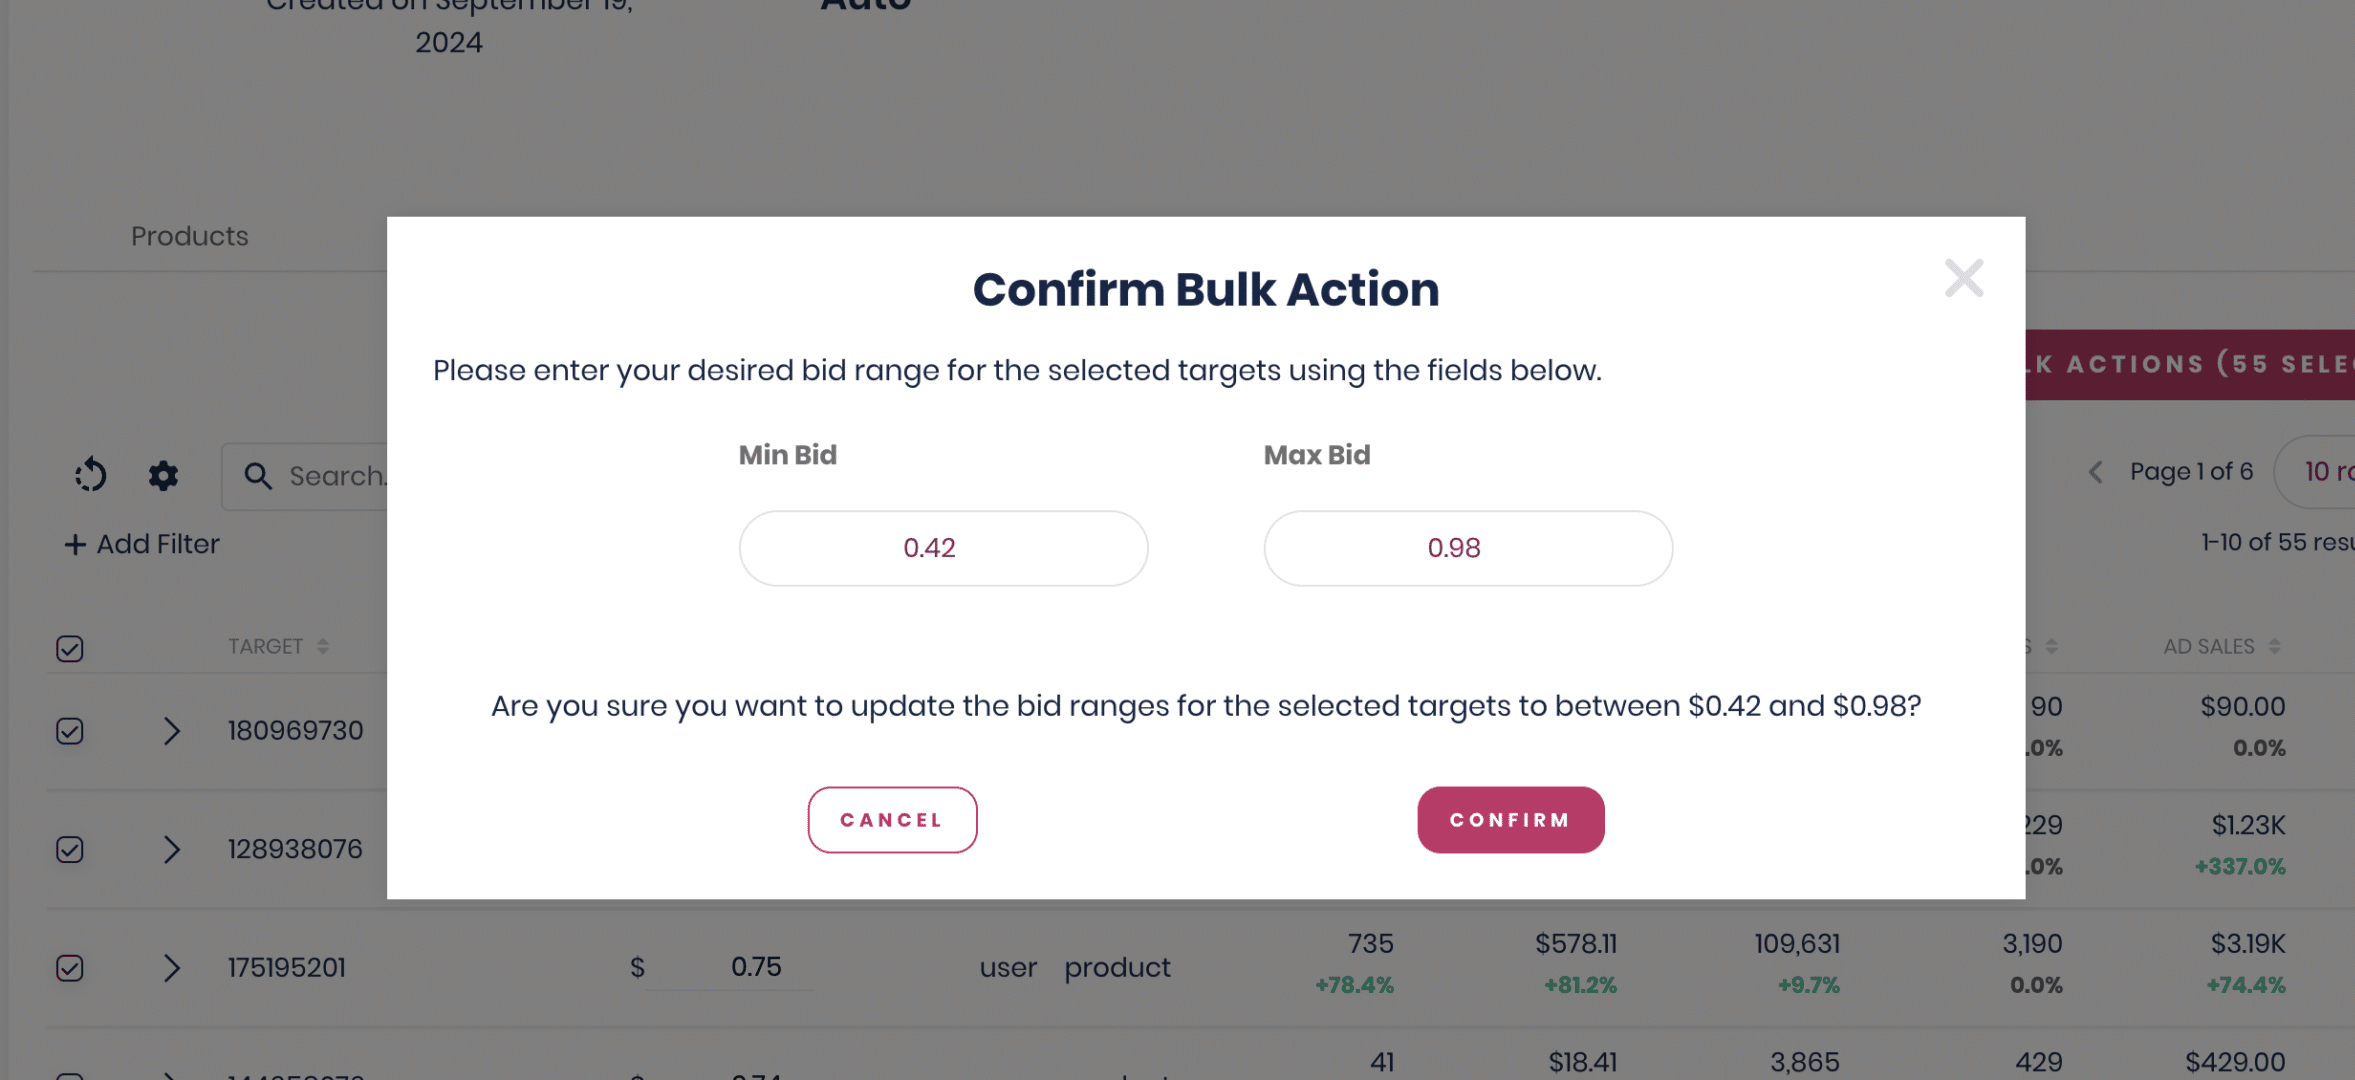Sort by AD SALES column arrows
2355x1080 pixels.
pyautogui.click(x=2274, y=647)
